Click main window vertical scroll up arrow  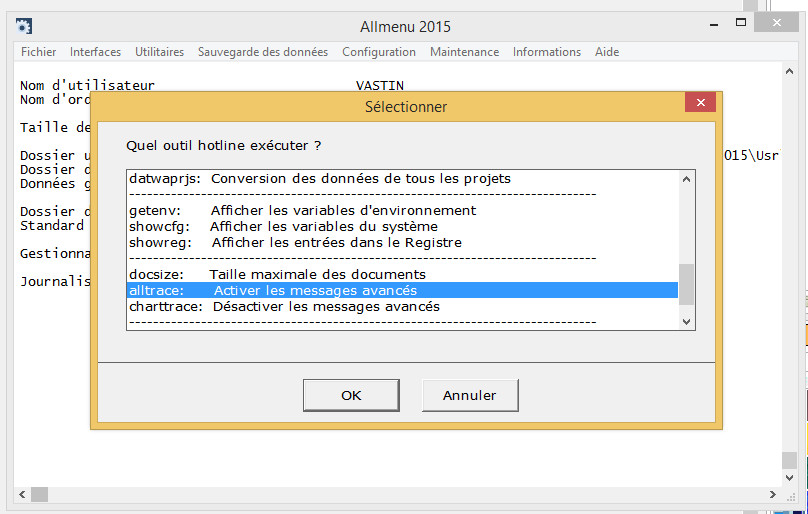(x=789, y=72)
